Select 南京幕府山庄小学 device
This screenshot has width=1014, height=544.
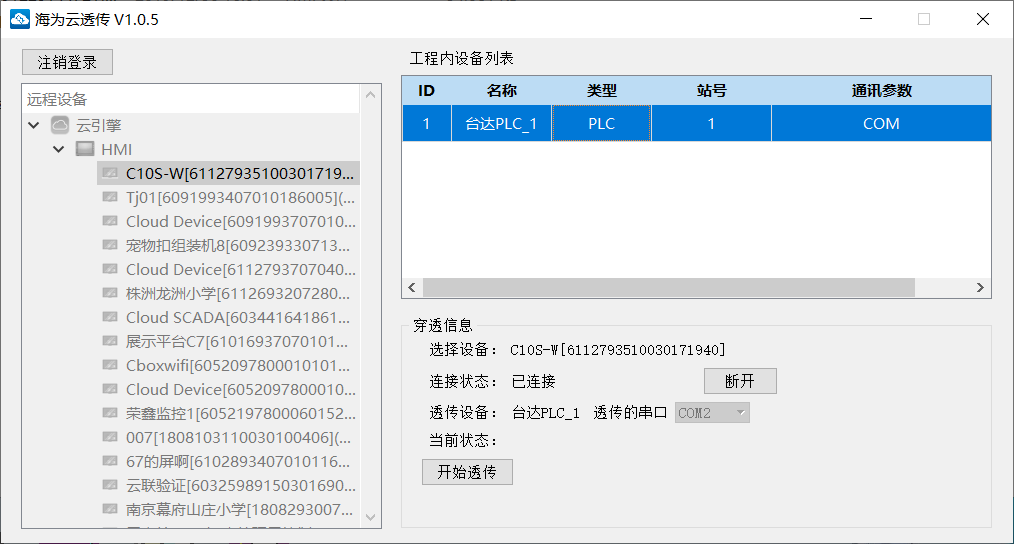tap(239, 509)
